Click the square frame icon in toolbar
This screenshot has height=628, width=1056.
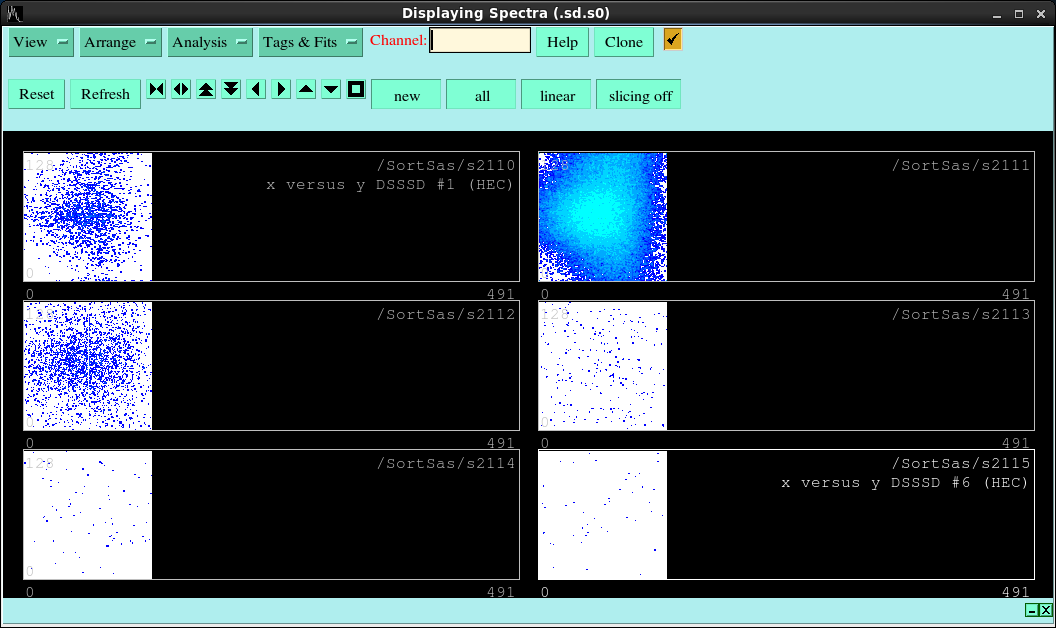pyautogui.click(x=356, y=89)
